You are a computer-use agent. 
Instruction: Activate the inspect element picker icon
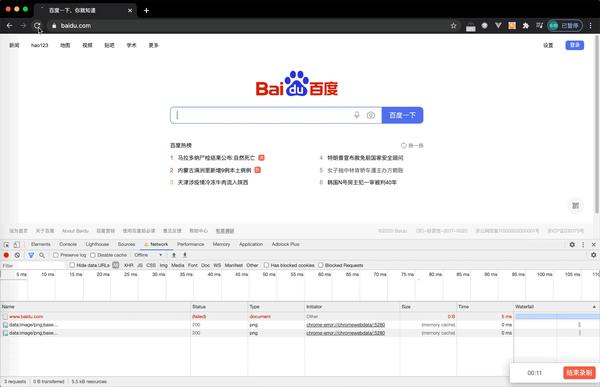pos(7,244)
